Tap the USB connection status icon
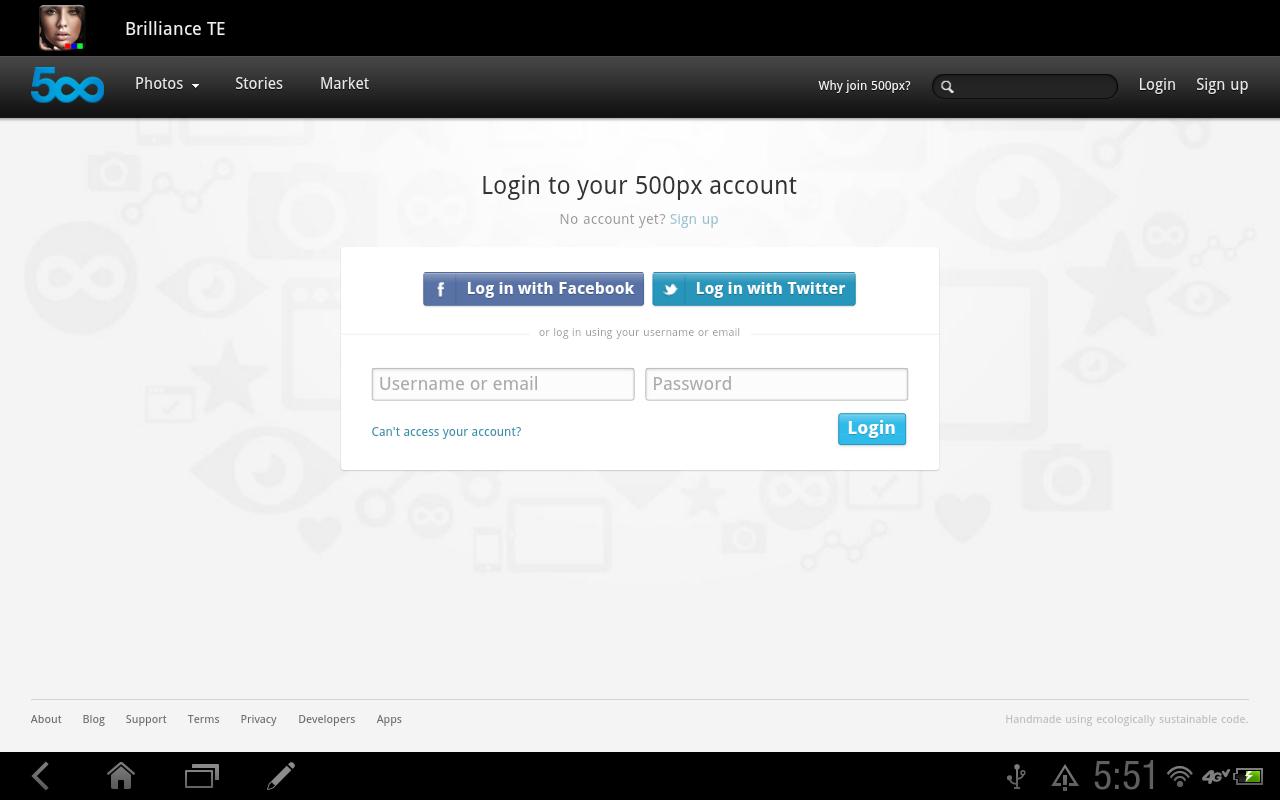 pos(1017,777)
